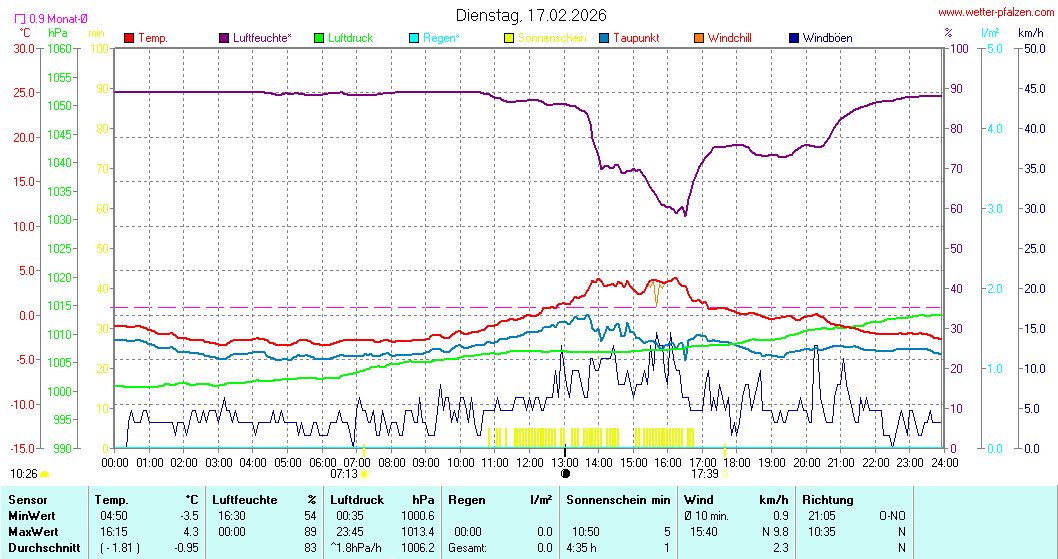
Task: Click the cyan Regen legend square
Action: click(414, 38)
